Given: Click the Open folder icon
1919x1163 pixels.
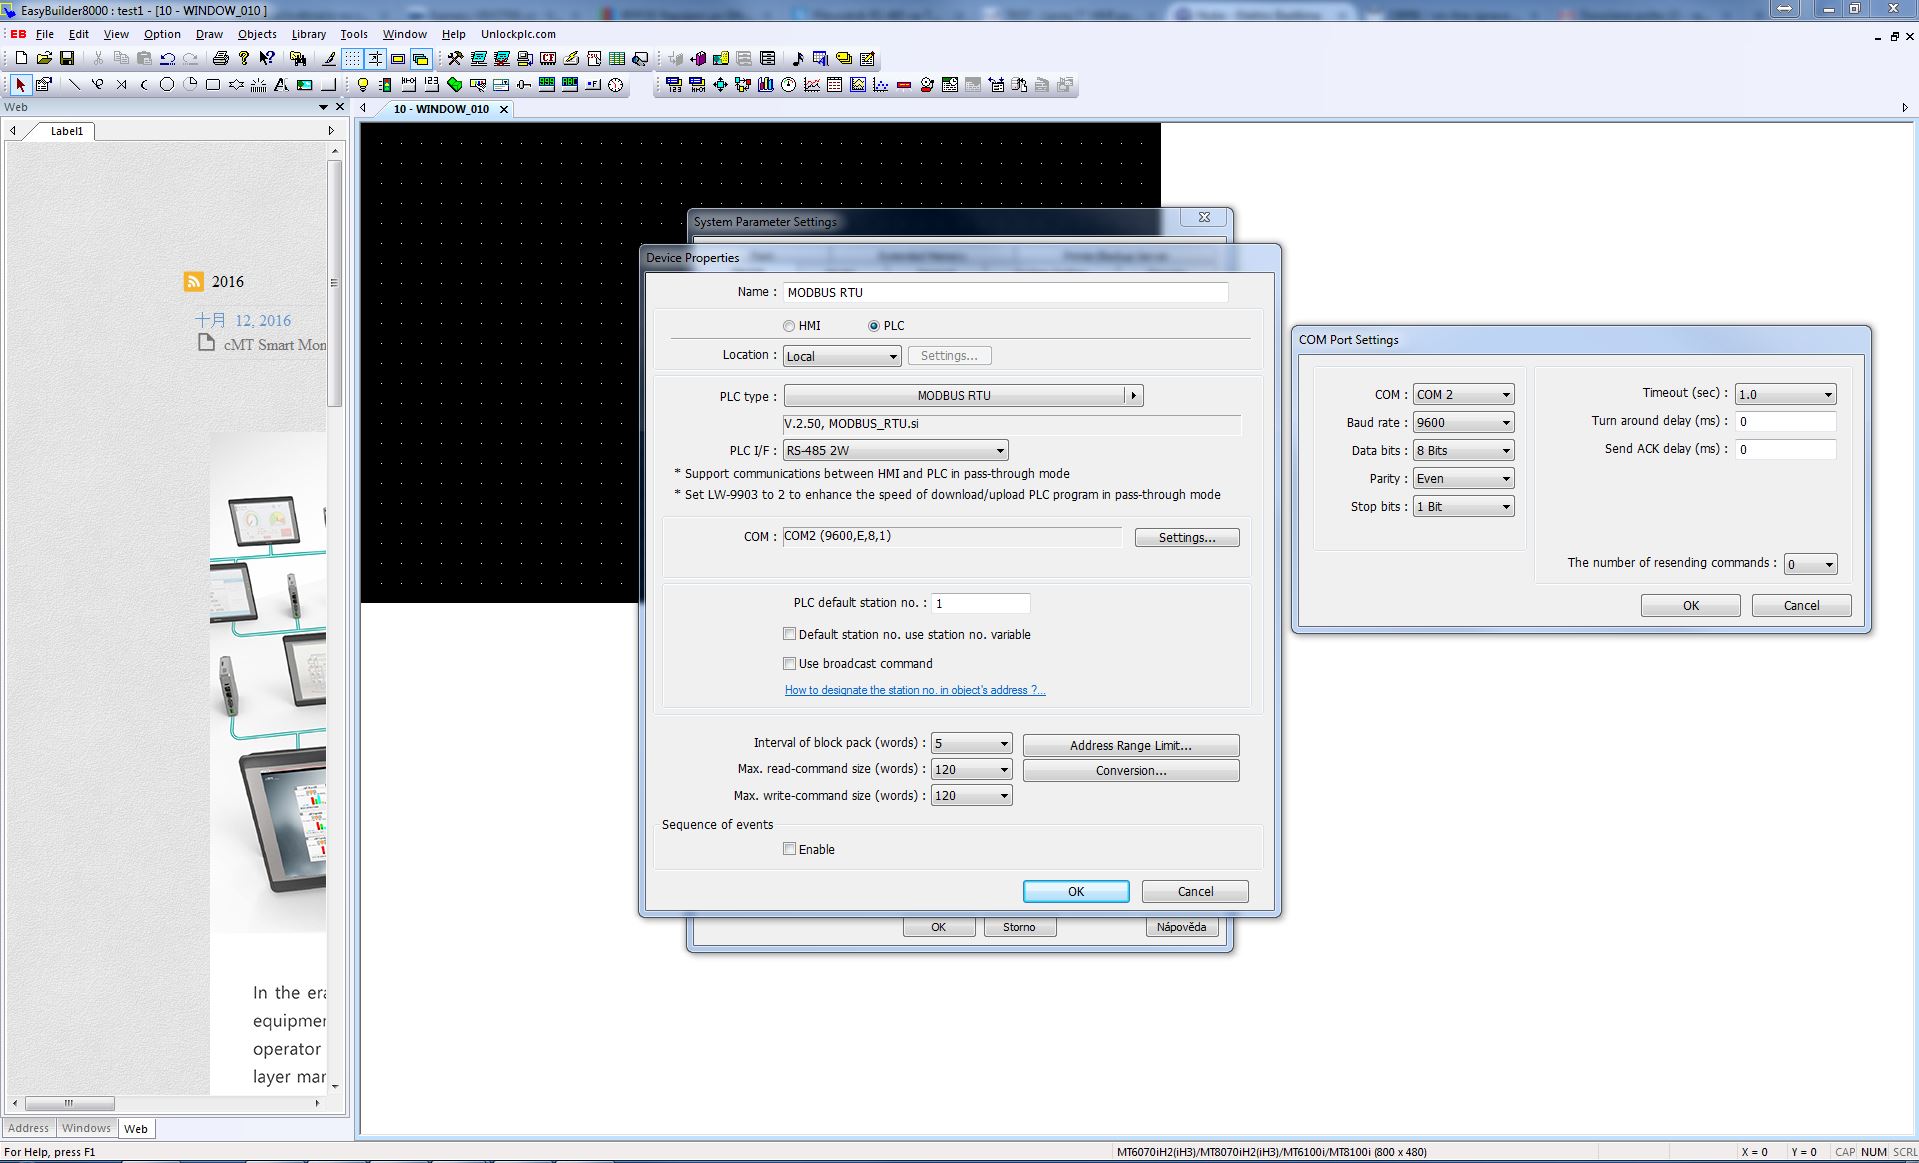Looking at the screenshot, I should point(44,59).
